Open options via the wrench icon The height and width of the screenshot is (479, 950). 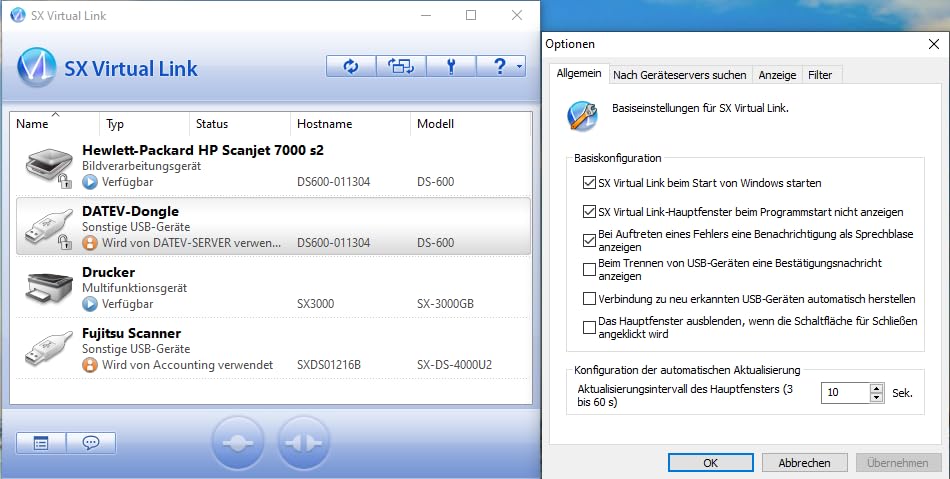(x=450, y=67)
